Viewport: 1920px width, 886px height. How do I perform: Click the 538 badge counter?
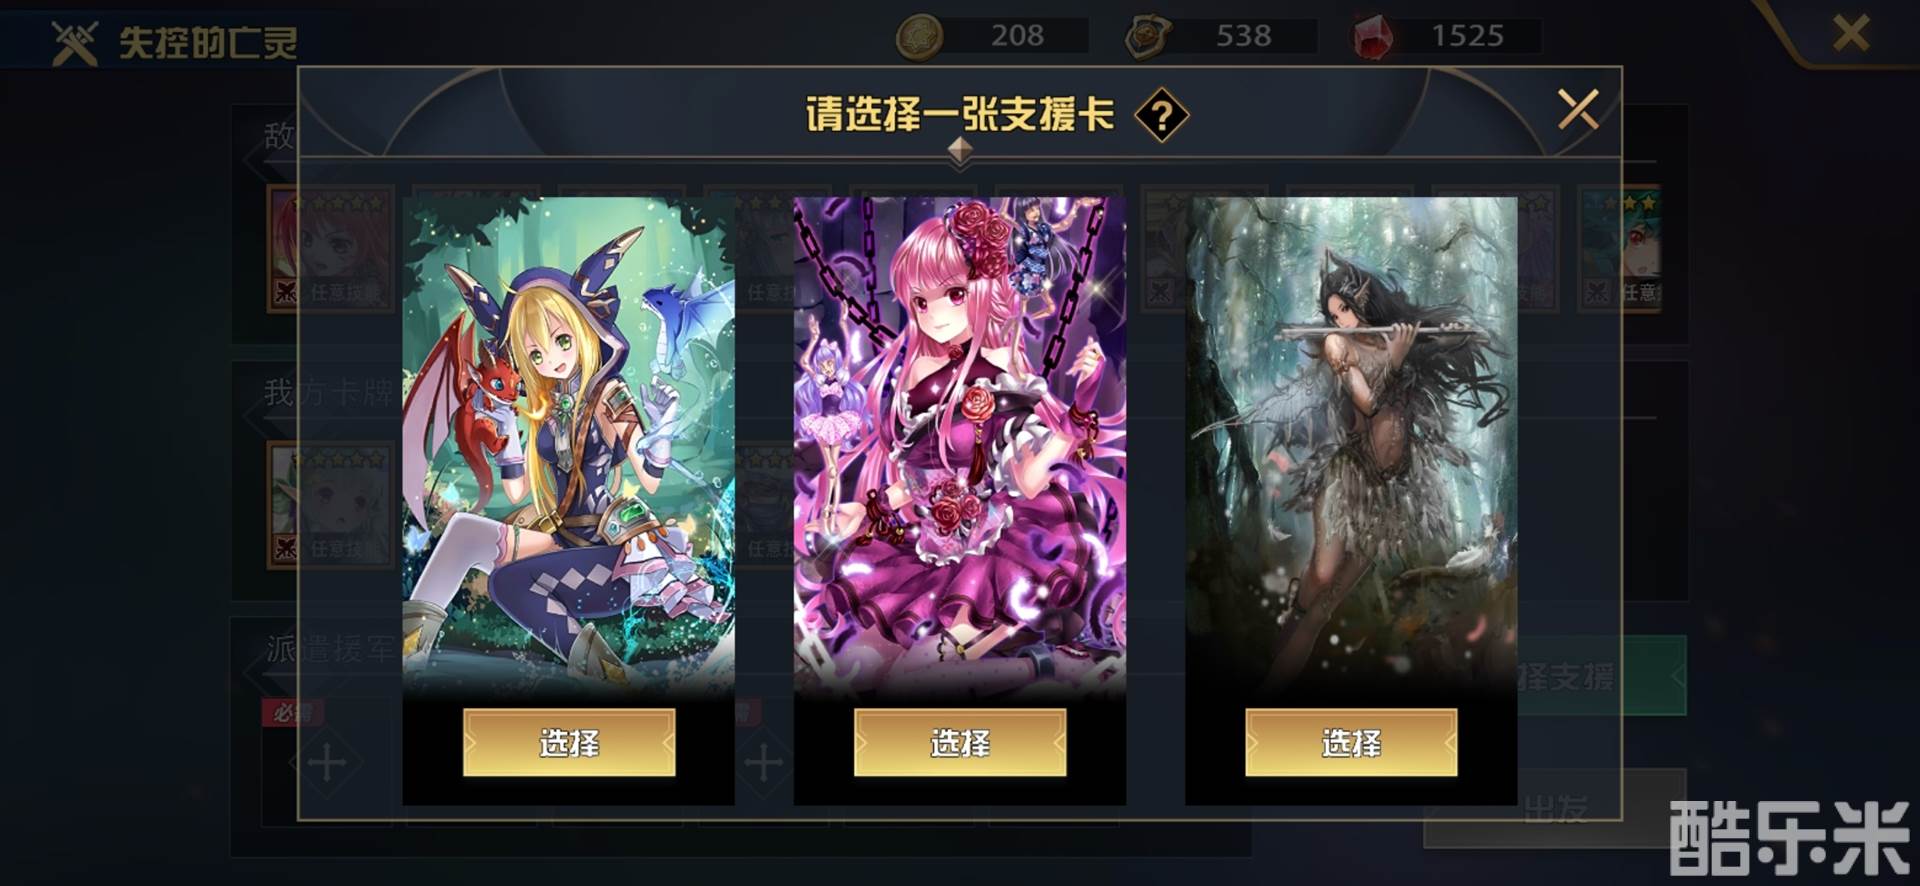[1243, 36]
